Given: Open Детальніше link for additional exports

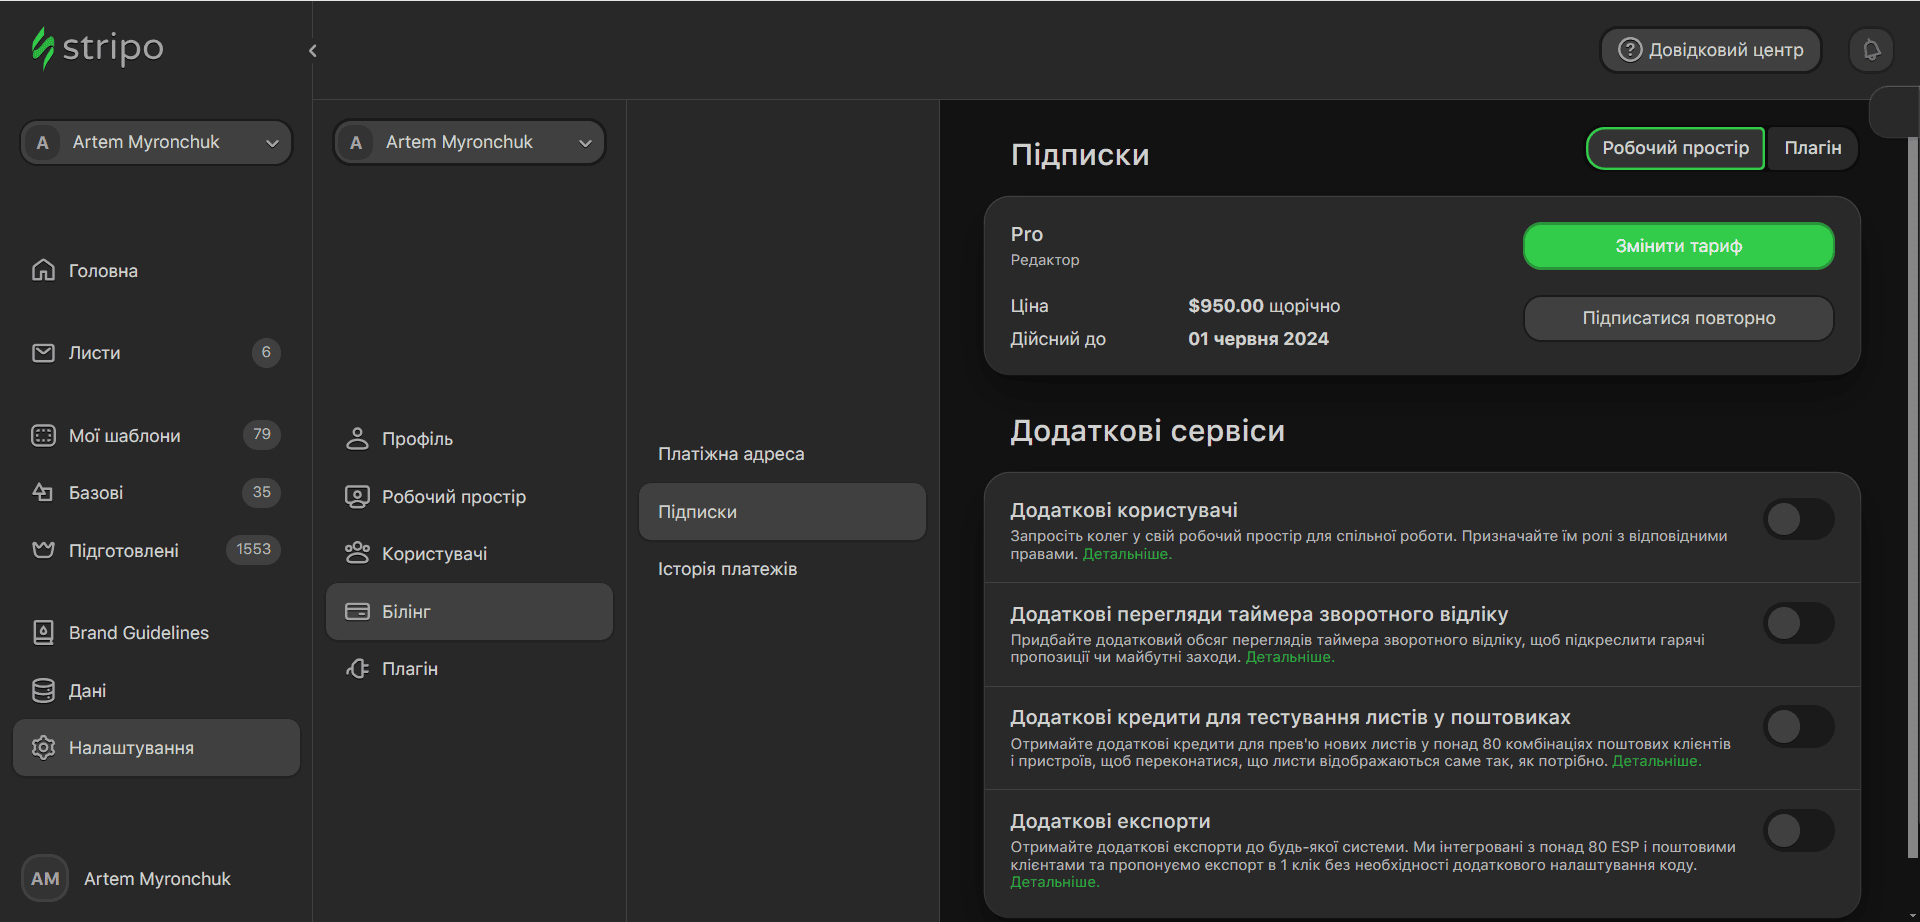Looking at the screenshot, I should point(1054,881).
